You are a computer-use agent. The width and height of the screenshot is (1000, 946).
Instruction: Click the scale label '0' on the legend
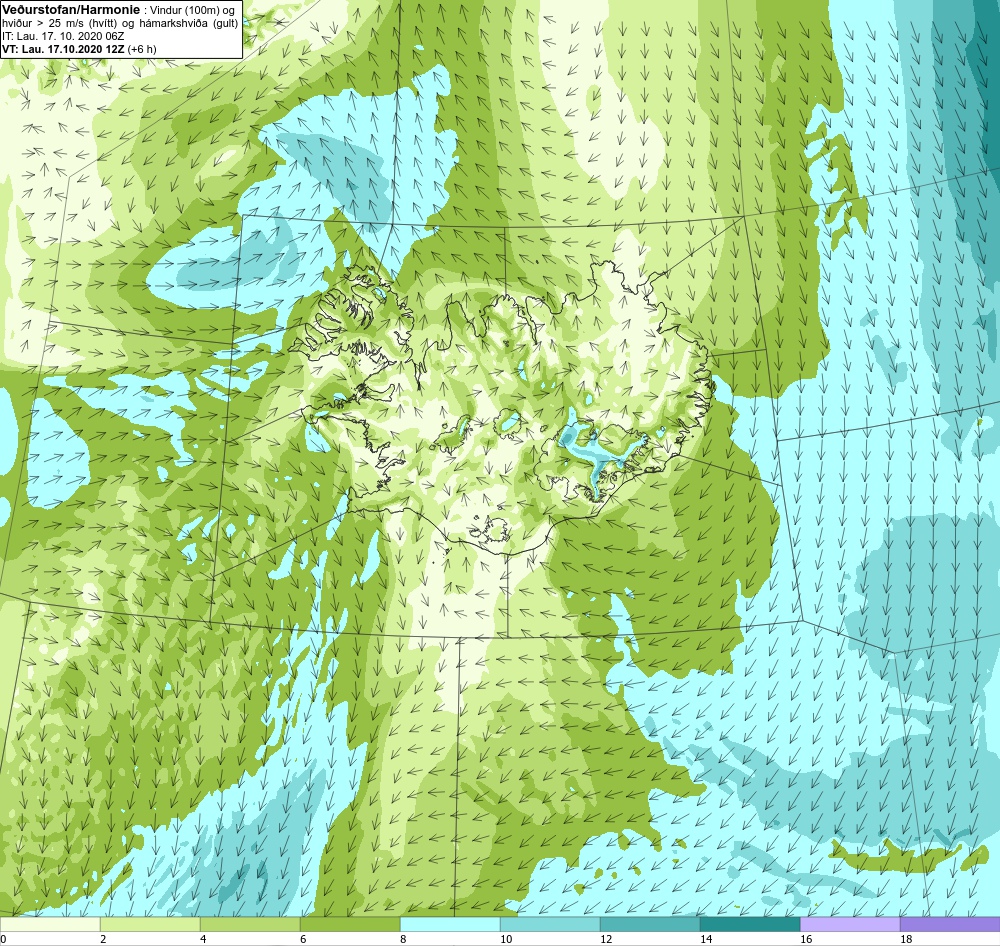tap(3, 939)
